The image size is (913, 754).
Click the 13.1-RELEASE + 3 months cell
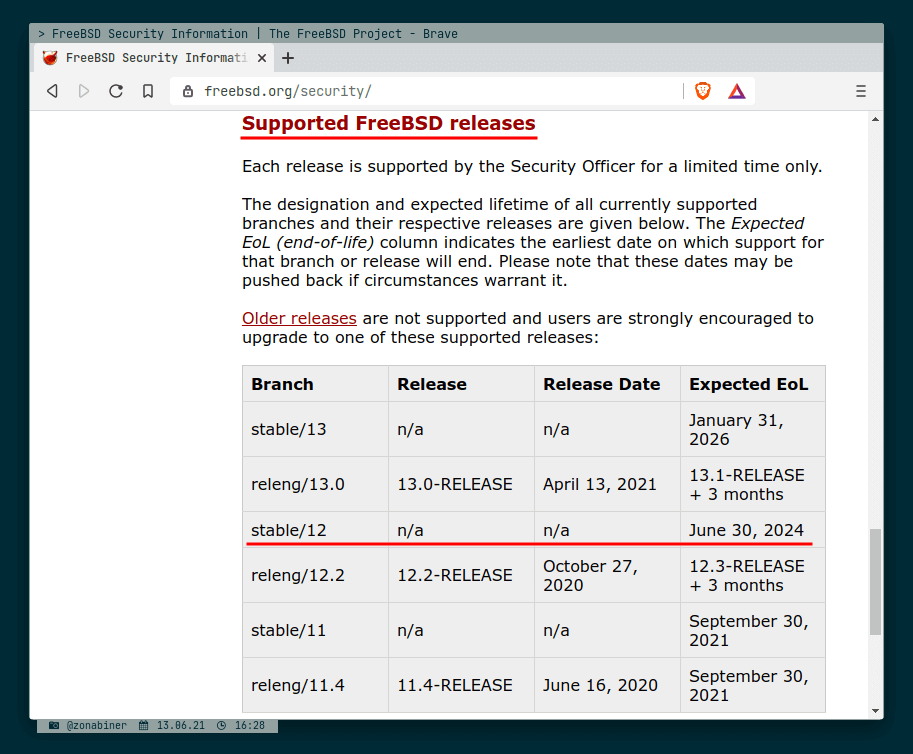point(753,484)
